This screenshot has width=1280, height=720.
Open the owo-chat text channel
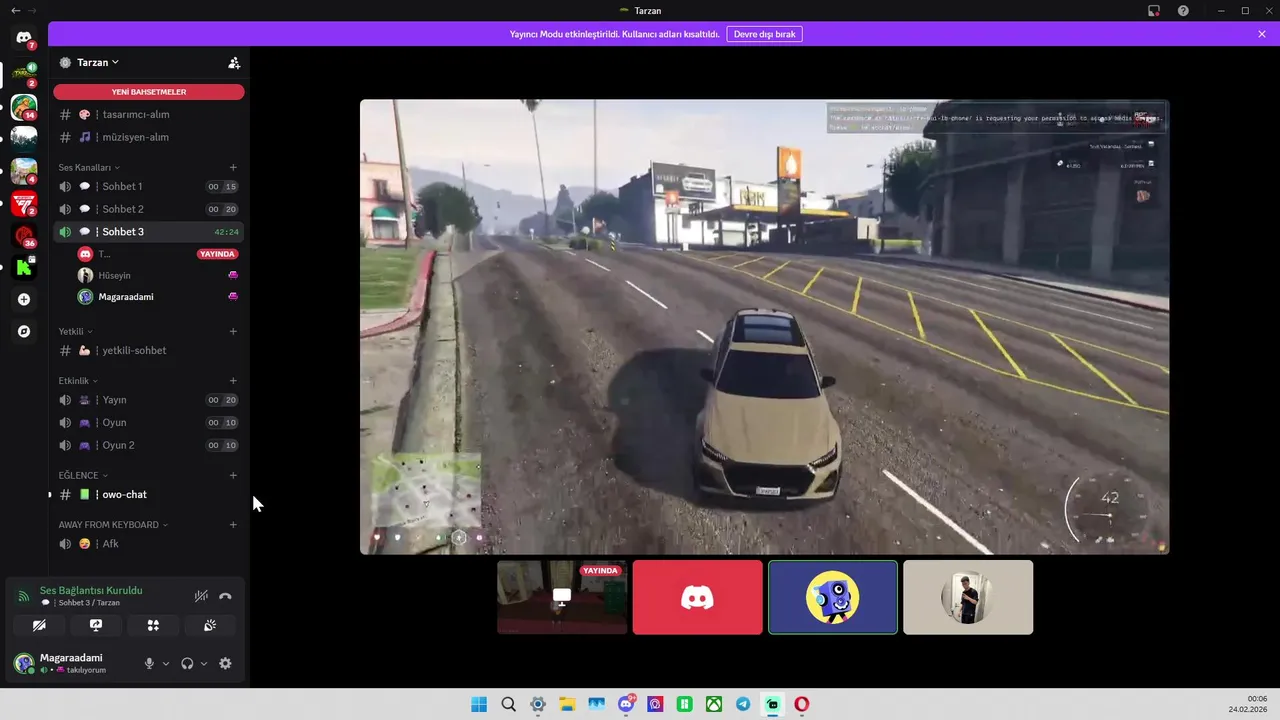tap(149, 495)
